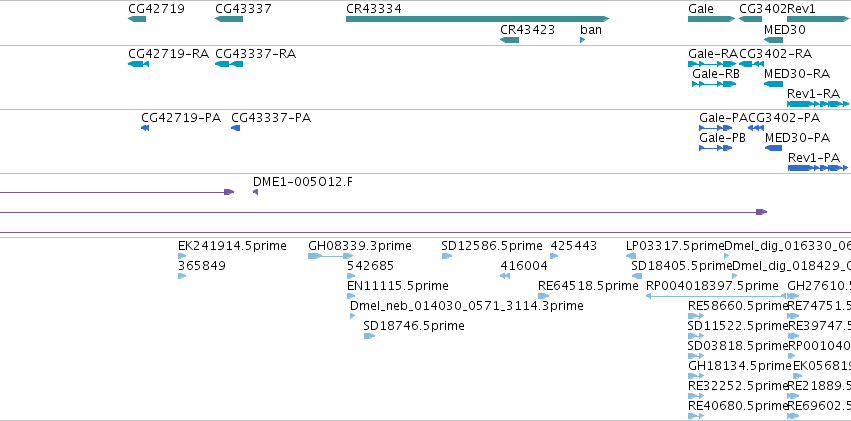Viewport: 851px width, 421px height.
Task: Click the LP03317.5prime EST arrow
Action: pos(631,256)
